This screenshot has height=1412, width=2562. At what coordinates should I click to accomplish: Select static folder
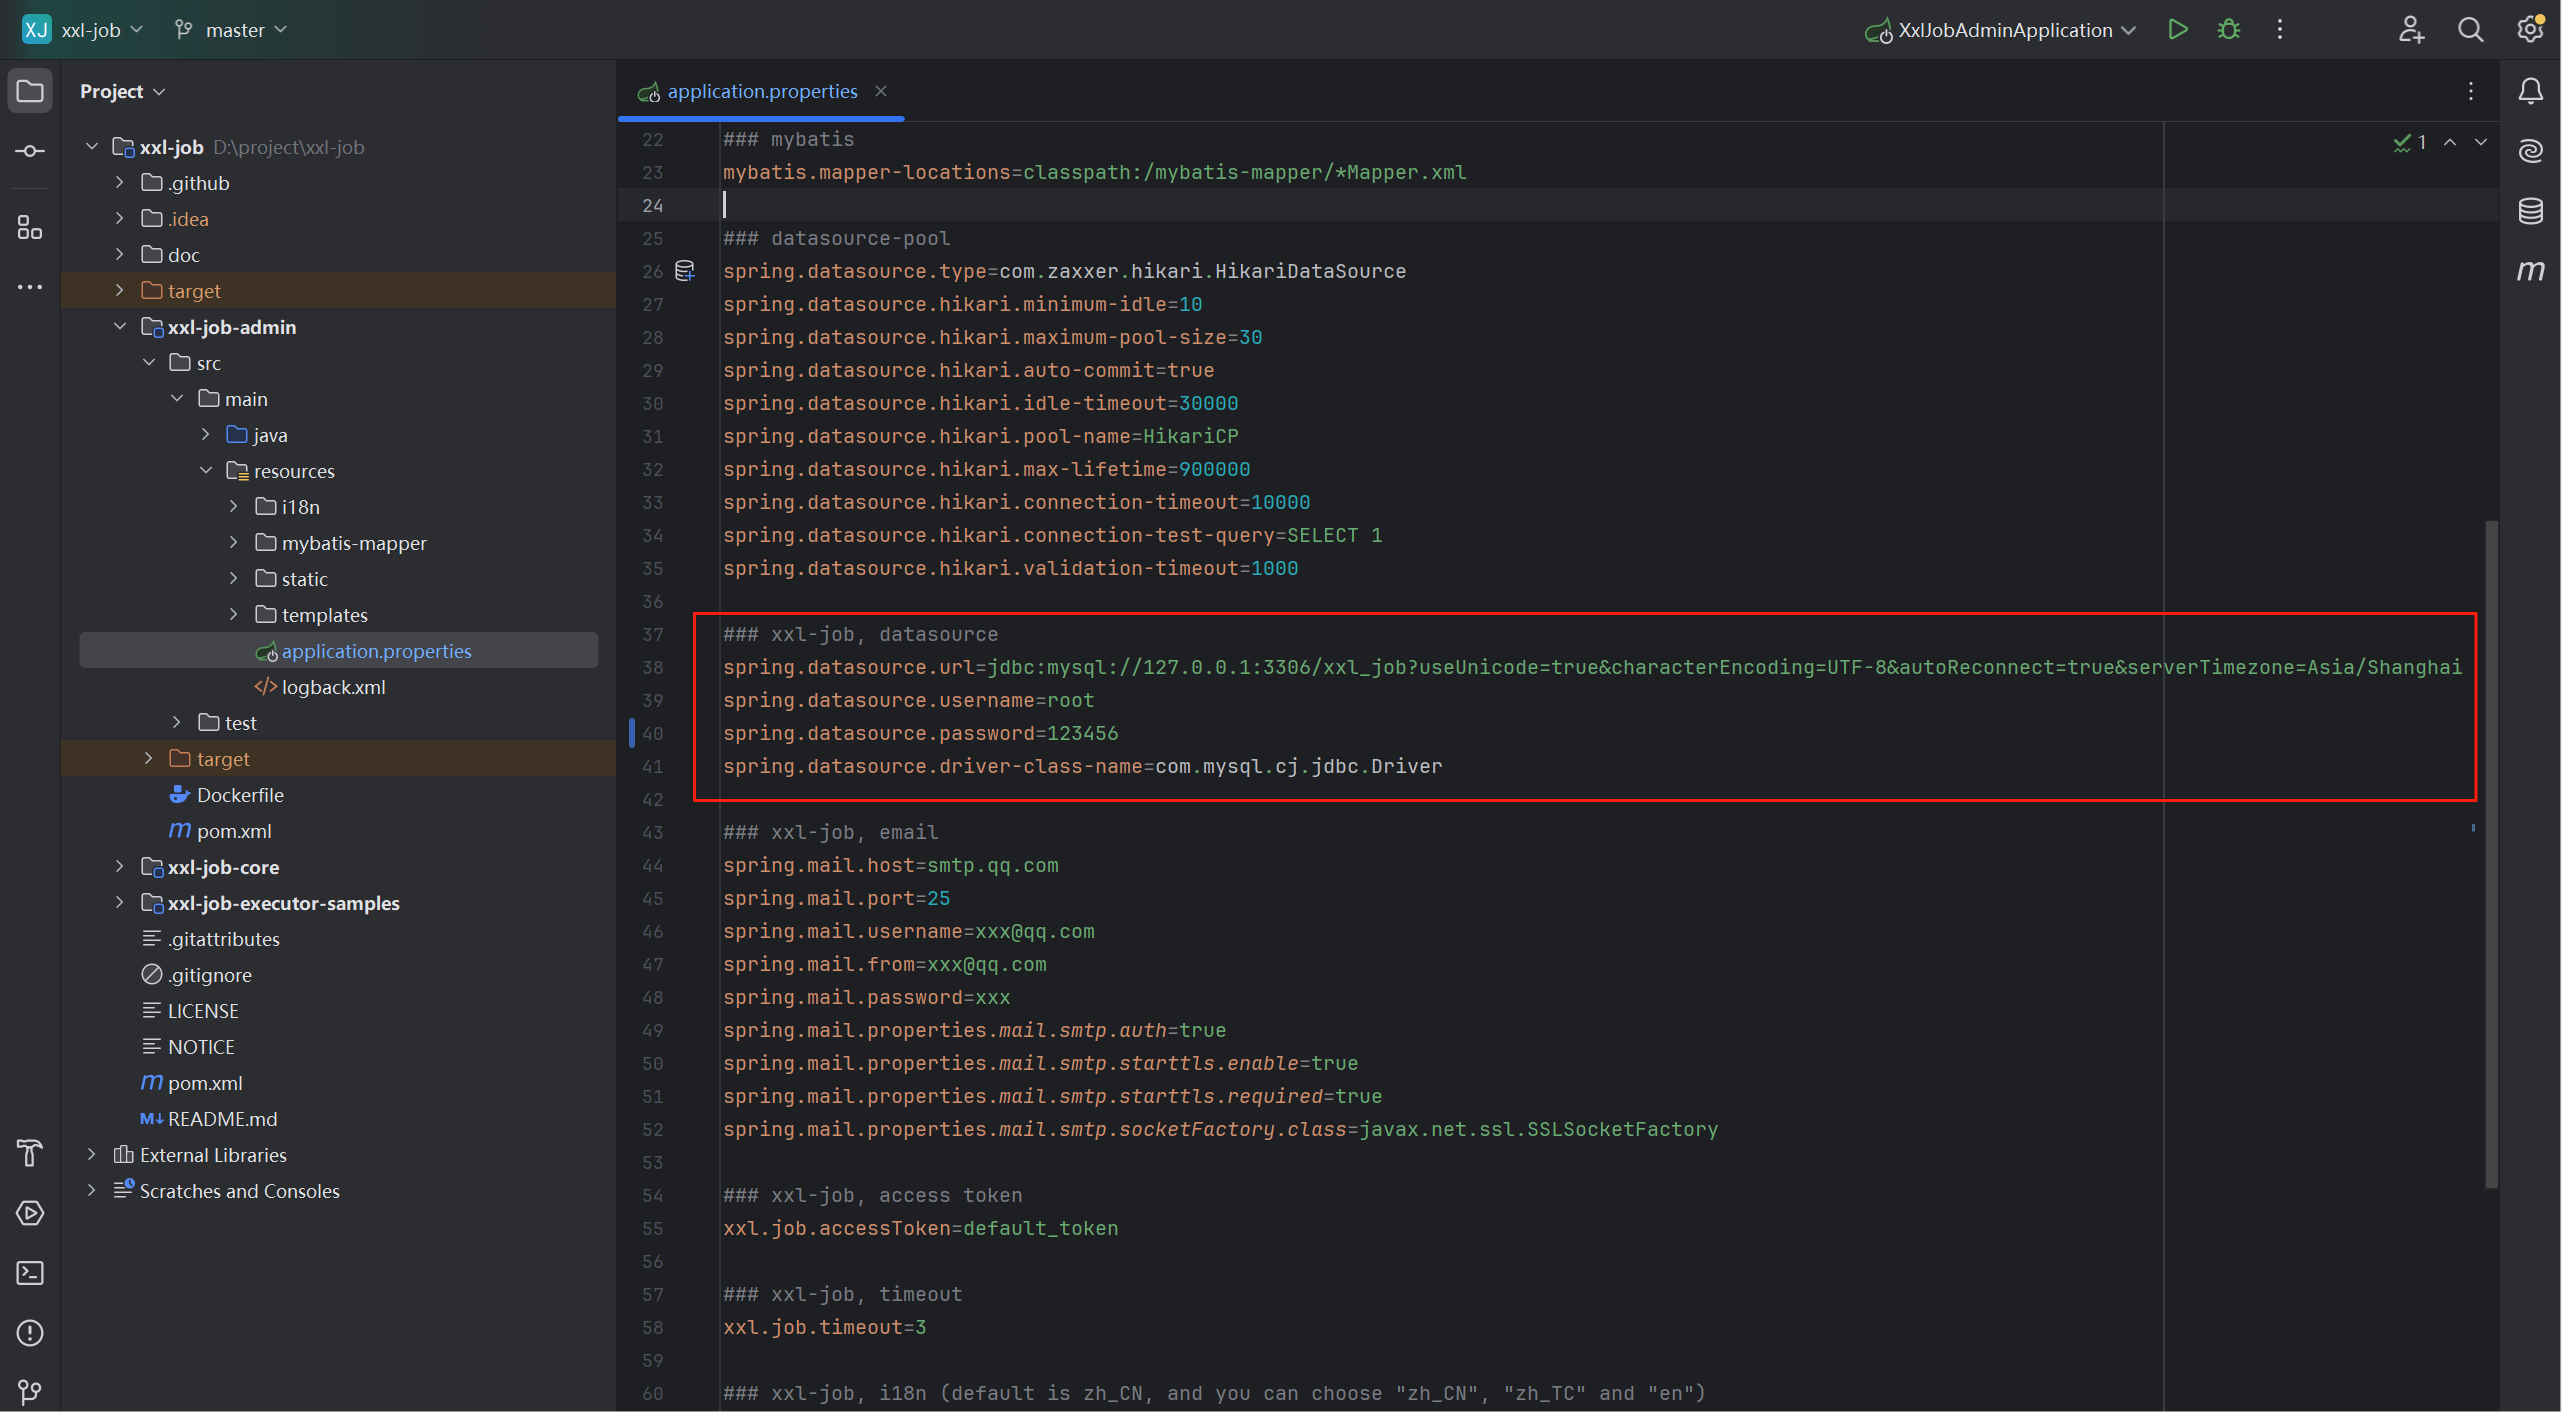(304, 579)
